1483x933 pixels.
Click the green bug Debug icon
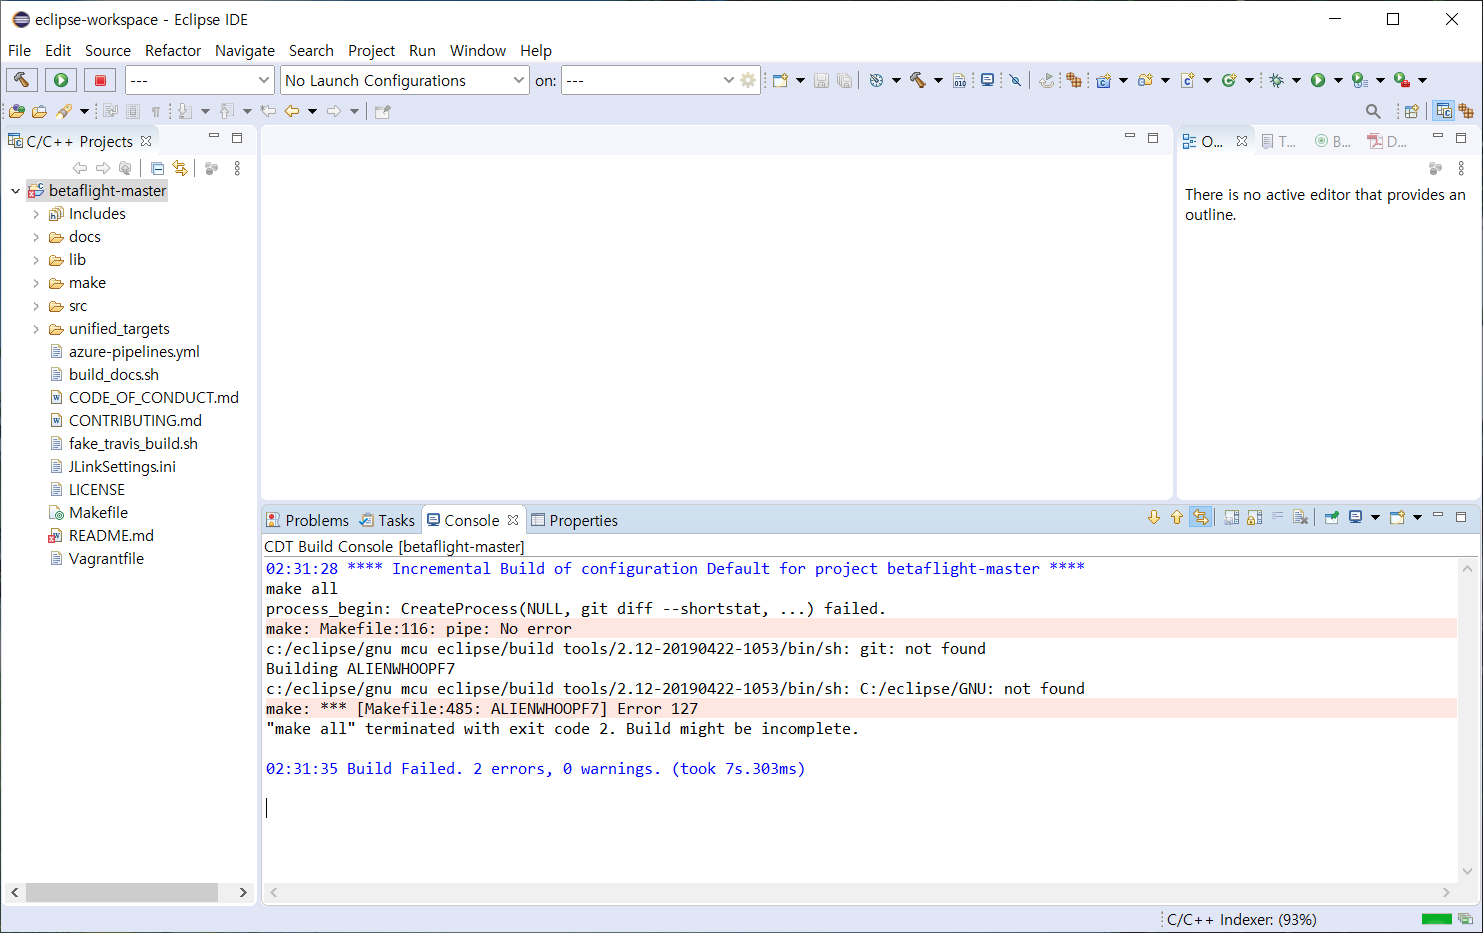[1276, 80]
